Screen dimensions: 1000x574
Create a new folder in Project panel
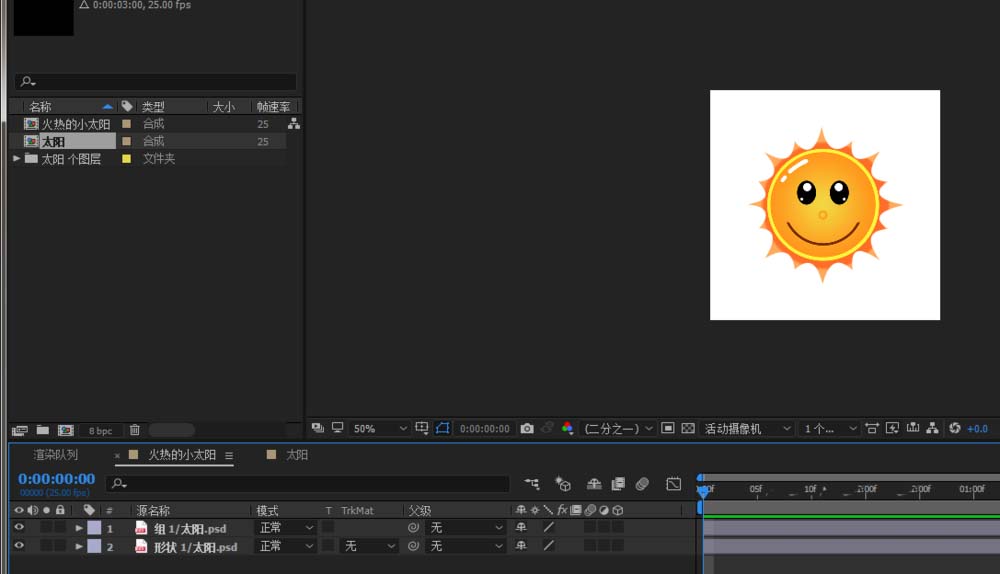click(x=43, y=430)
